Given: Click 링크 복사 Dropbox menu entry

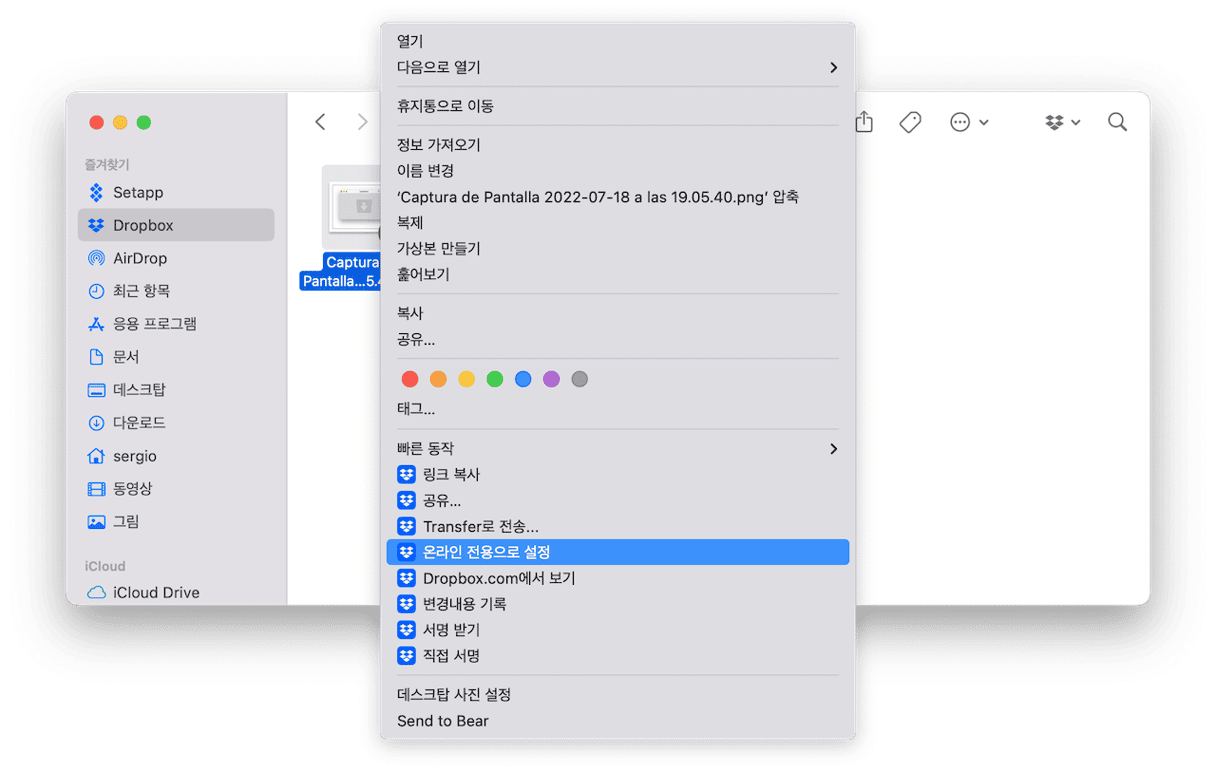Looking at the screenshot, I should pos(451,474).
